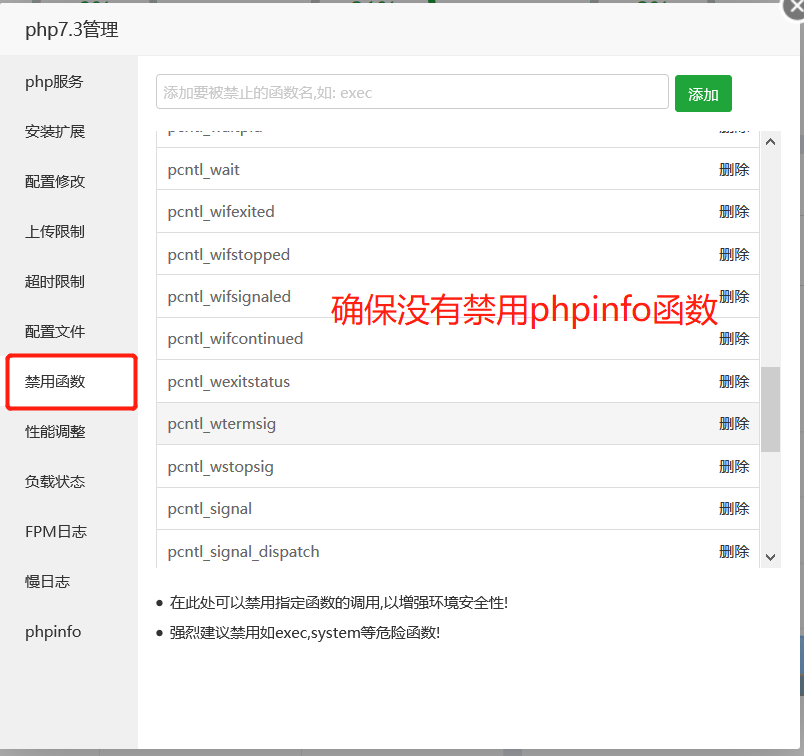This screenshot has width=804, height=756.
Task: Show the 性能调整 settings
Action: click(55, 432)
